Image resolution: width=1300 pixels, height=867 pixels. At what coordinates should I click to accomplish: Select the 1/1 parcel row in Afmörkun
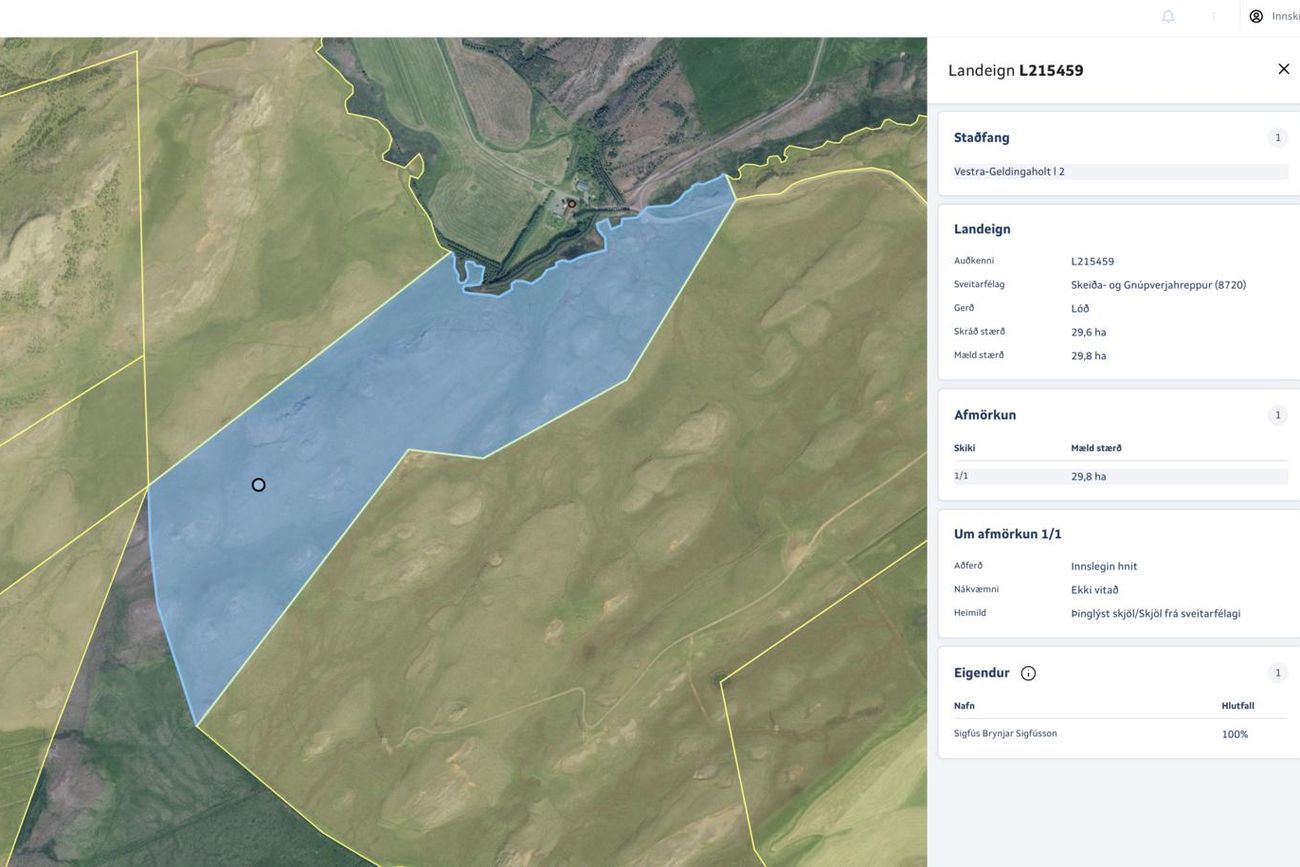pyautogui.click(x=1121, y=476)
